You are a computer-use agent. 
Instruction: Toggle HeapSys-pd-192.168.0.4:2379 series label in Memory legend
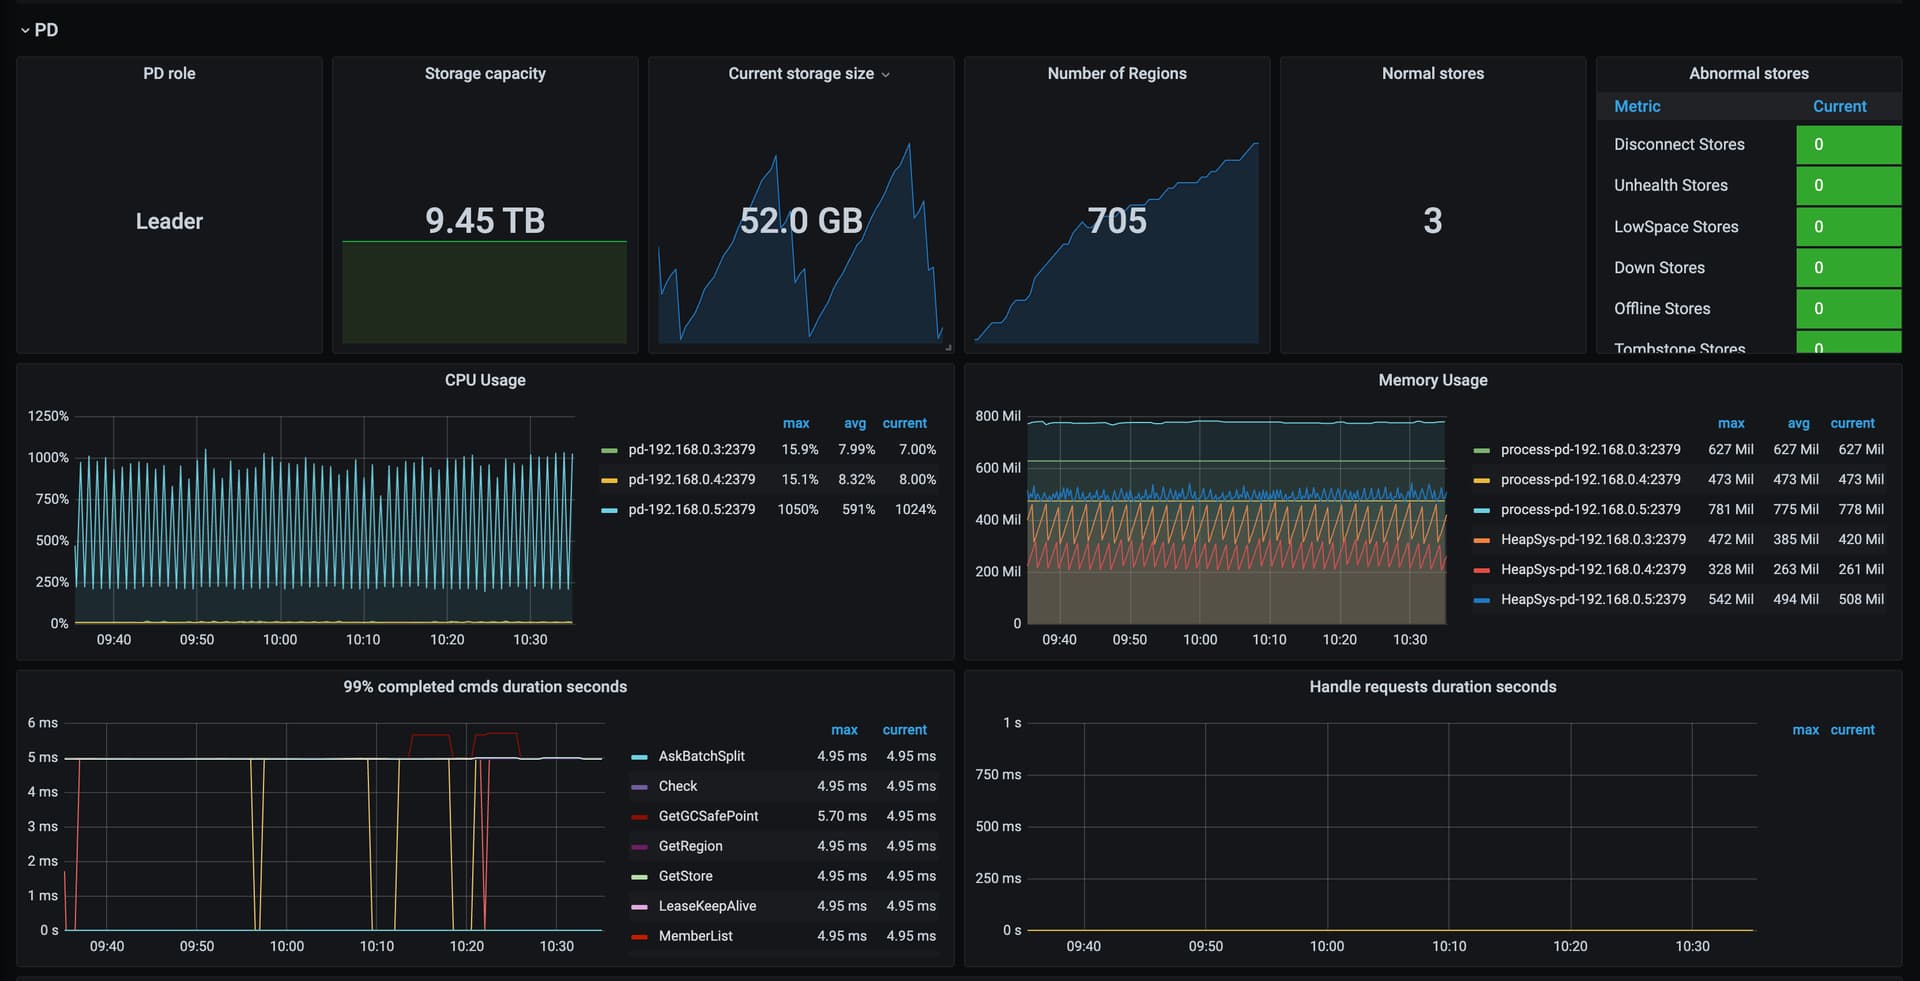1592,570
